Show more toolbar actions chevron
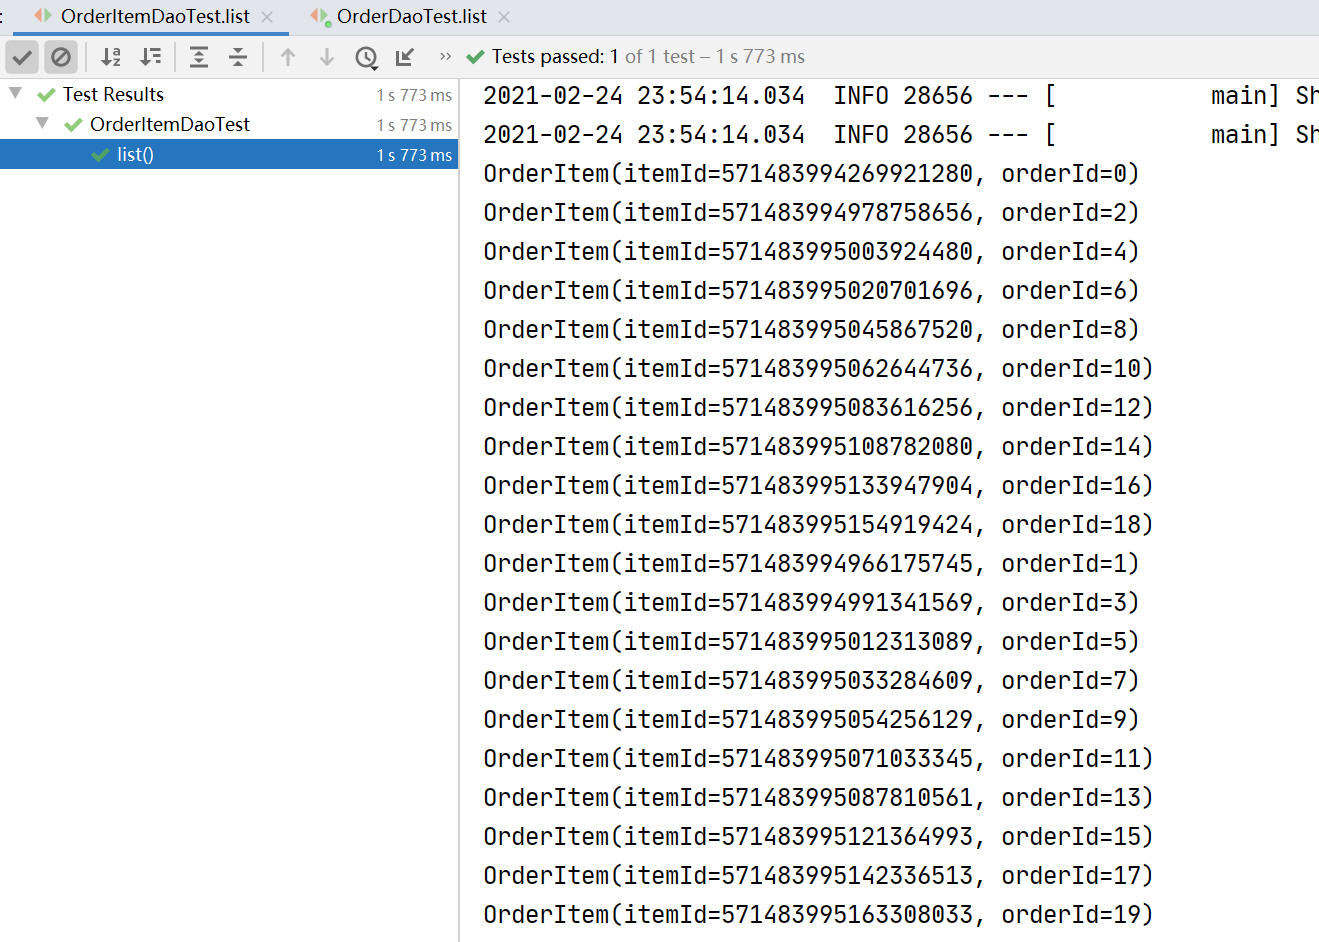This screenshot has width=1319, height=942. point(445,57)
